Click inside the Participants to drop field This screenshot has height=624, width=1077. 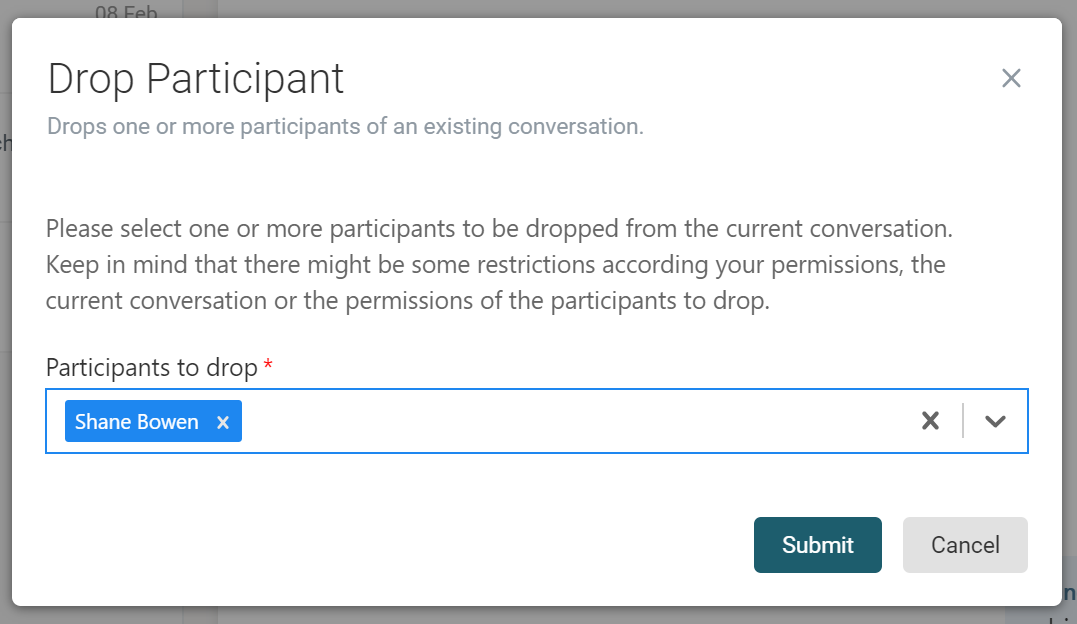click(x=550, y=421)
